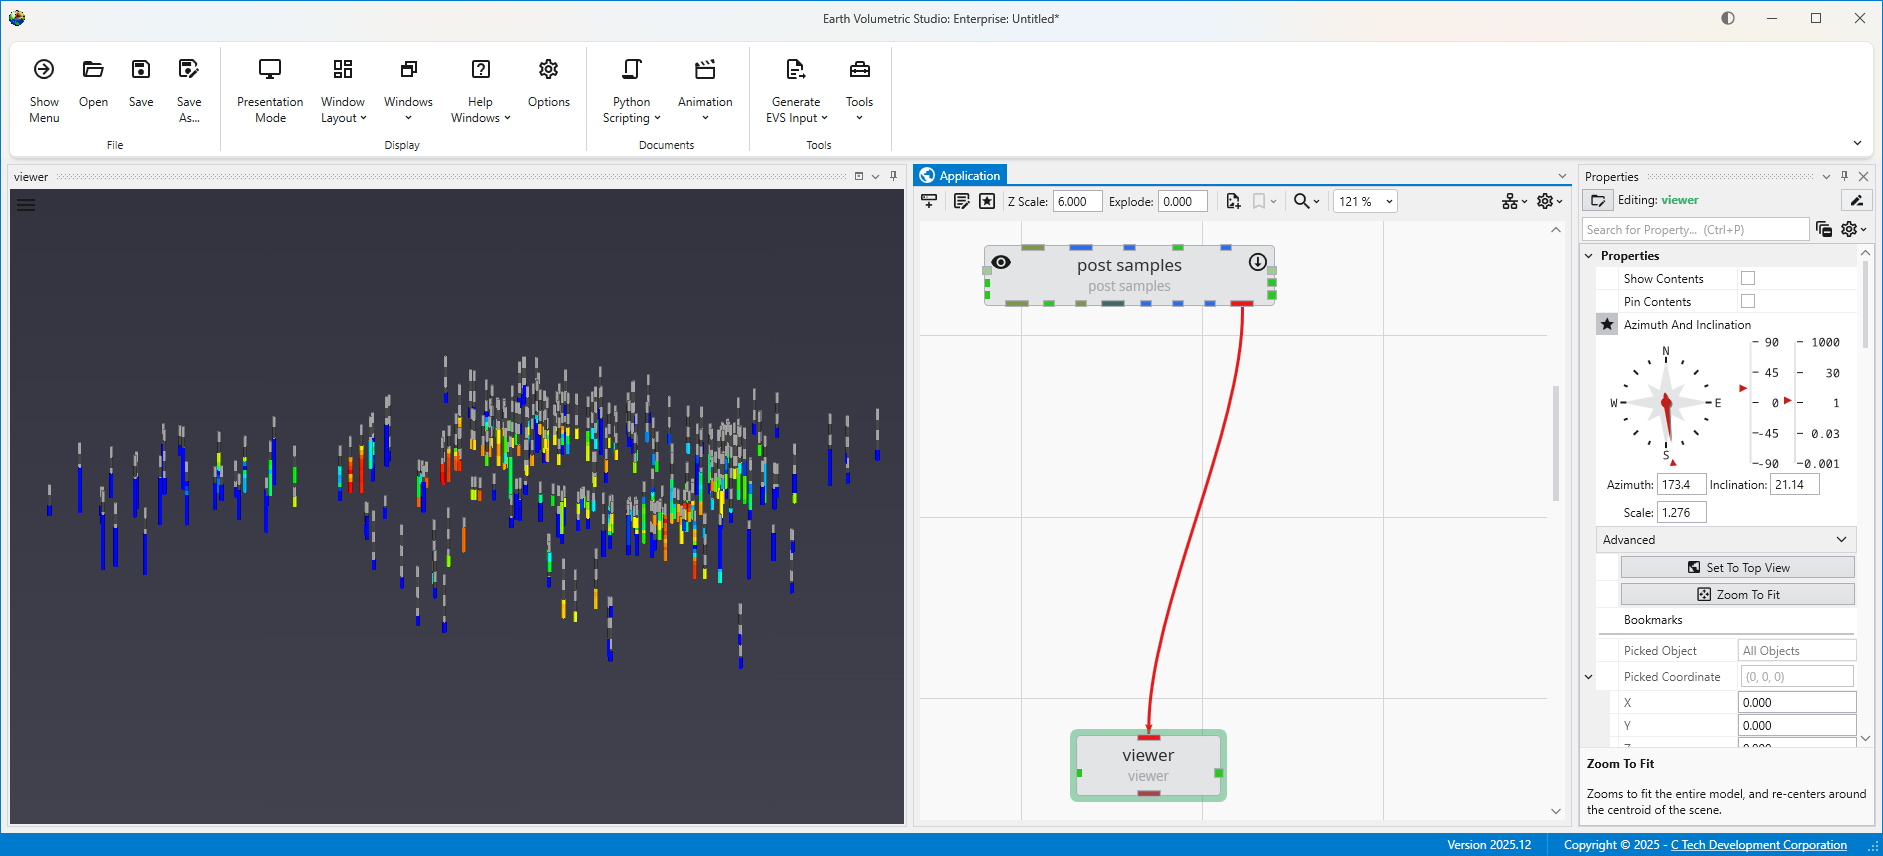The height and width of the screenshot is (856, 1883).
Task: Select the Application tab
Action: coord(960,175)
